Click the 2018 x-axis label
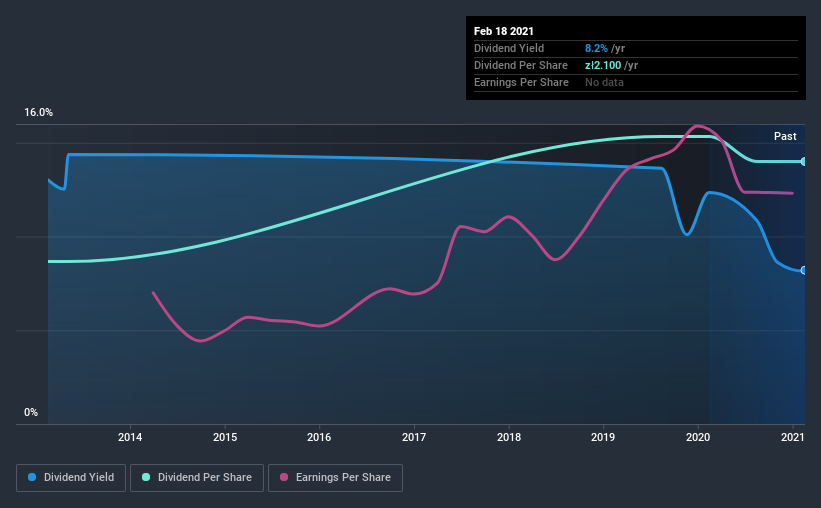This screenshot has width=821, height=508. point(508,437)
